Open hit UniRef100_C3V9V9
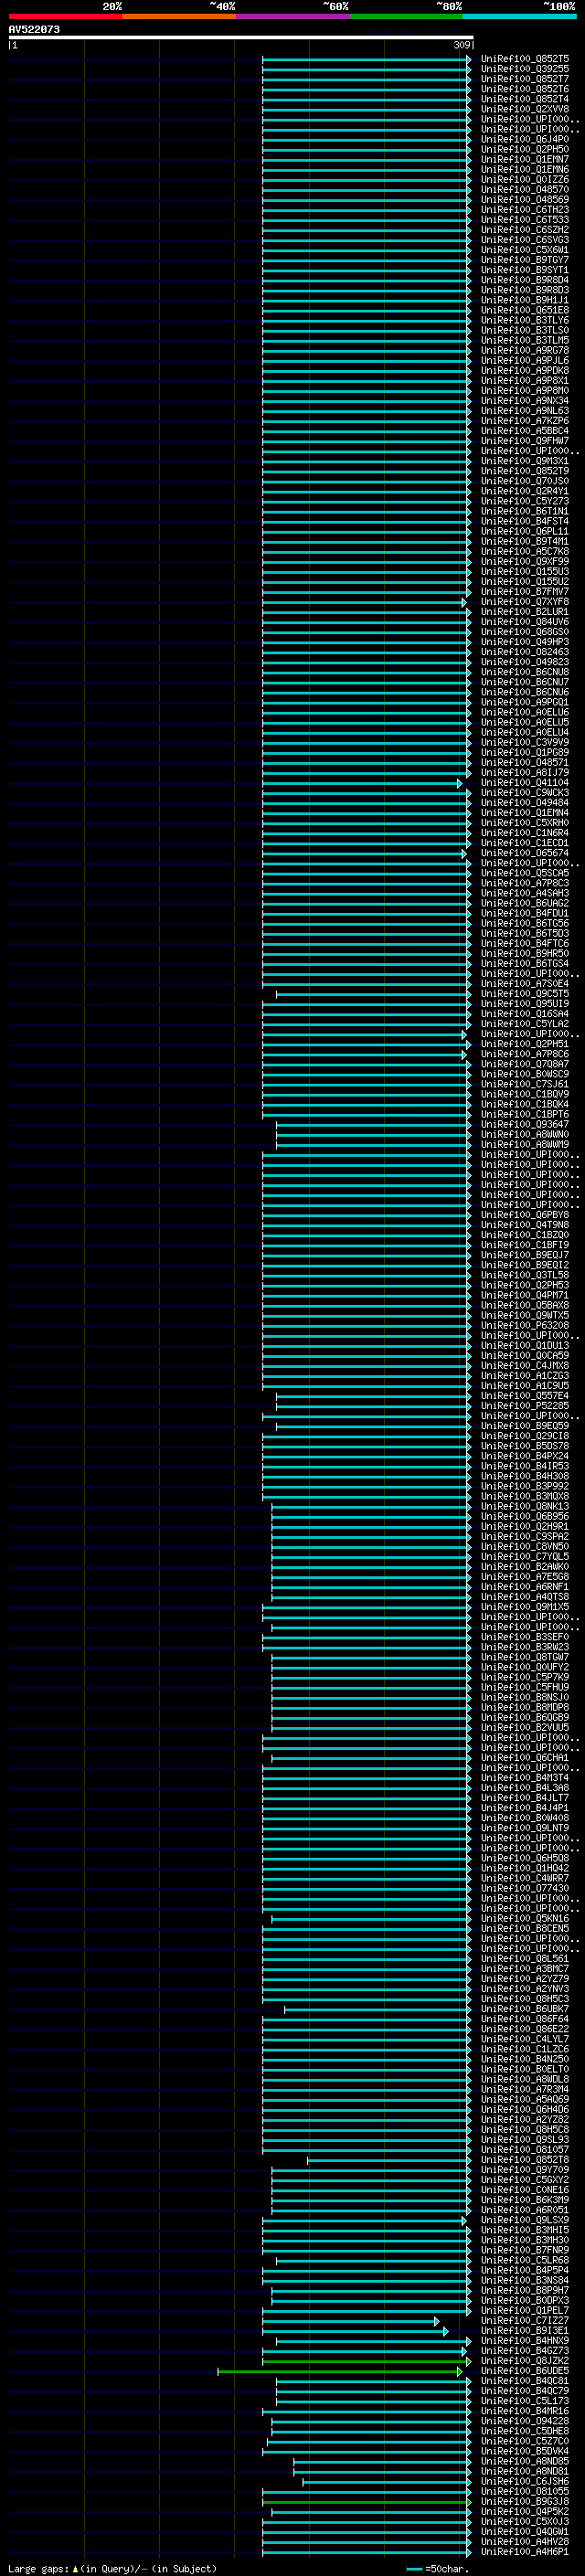The image size is (585, 2576). pos(524,743)
